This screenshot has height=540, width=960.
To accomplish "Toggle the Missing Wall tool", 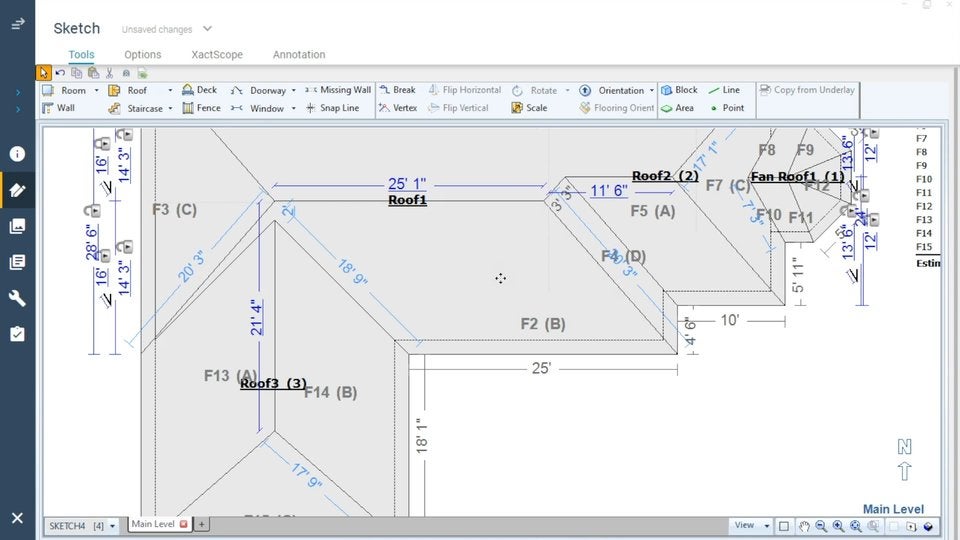I will coord(338,90).
